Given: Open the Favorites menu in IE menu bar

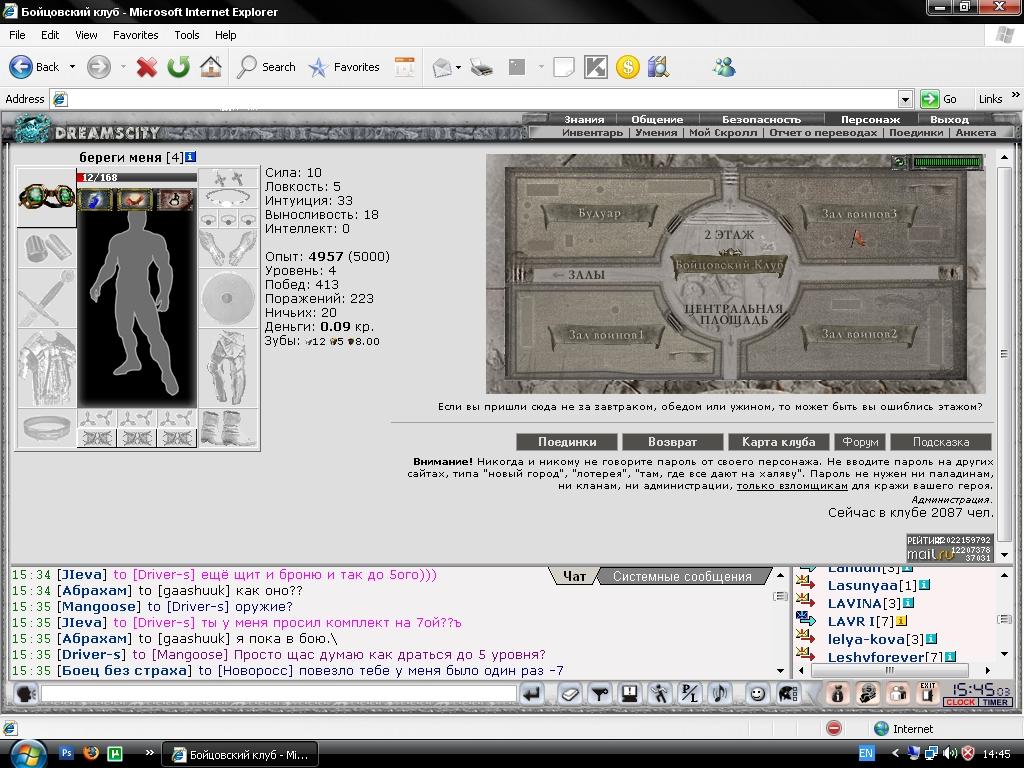Looking at the screenshot, I should [x=135, y=35].
